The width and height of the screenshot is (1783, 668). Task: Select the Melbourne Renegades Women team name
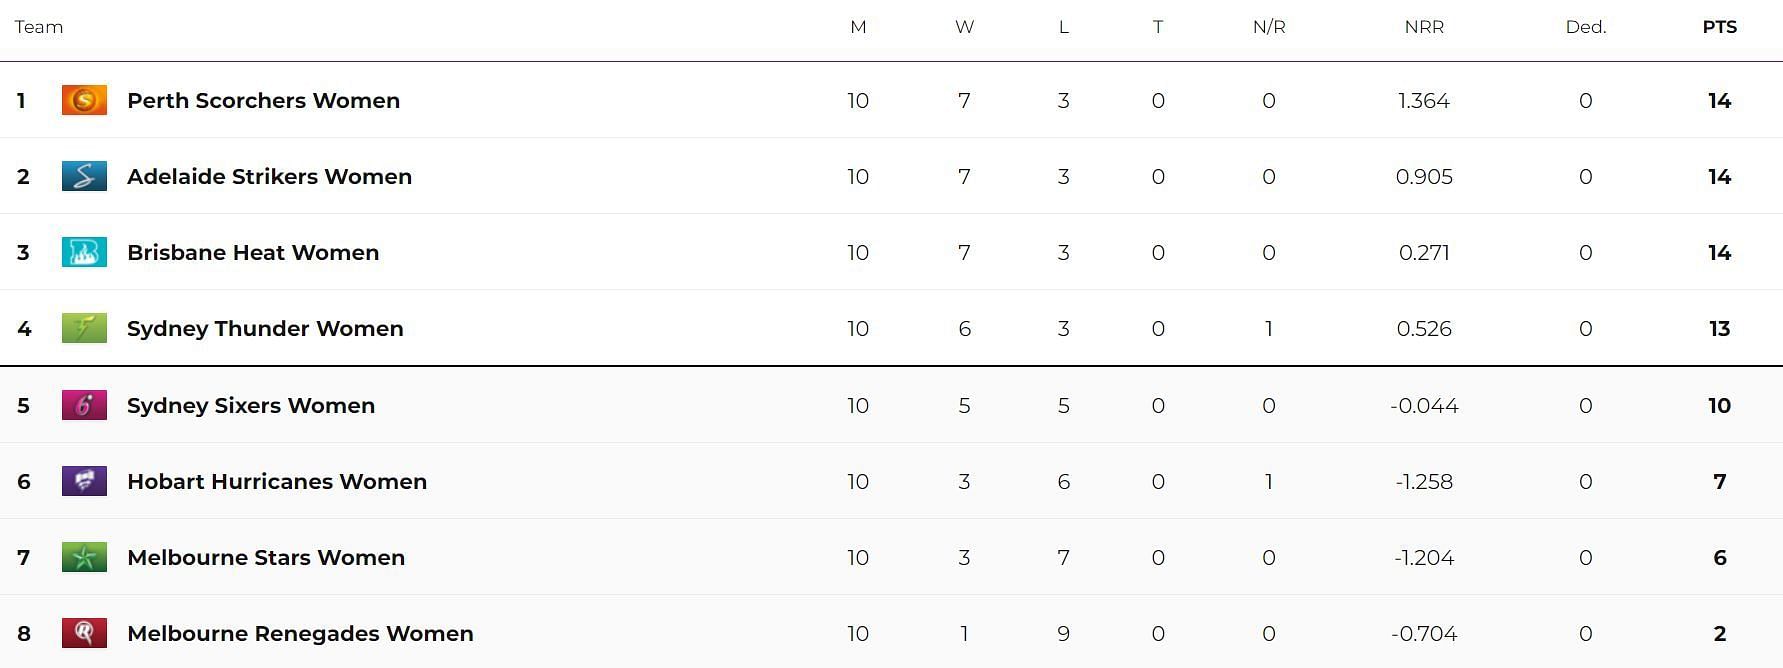(x=300, y=633)
